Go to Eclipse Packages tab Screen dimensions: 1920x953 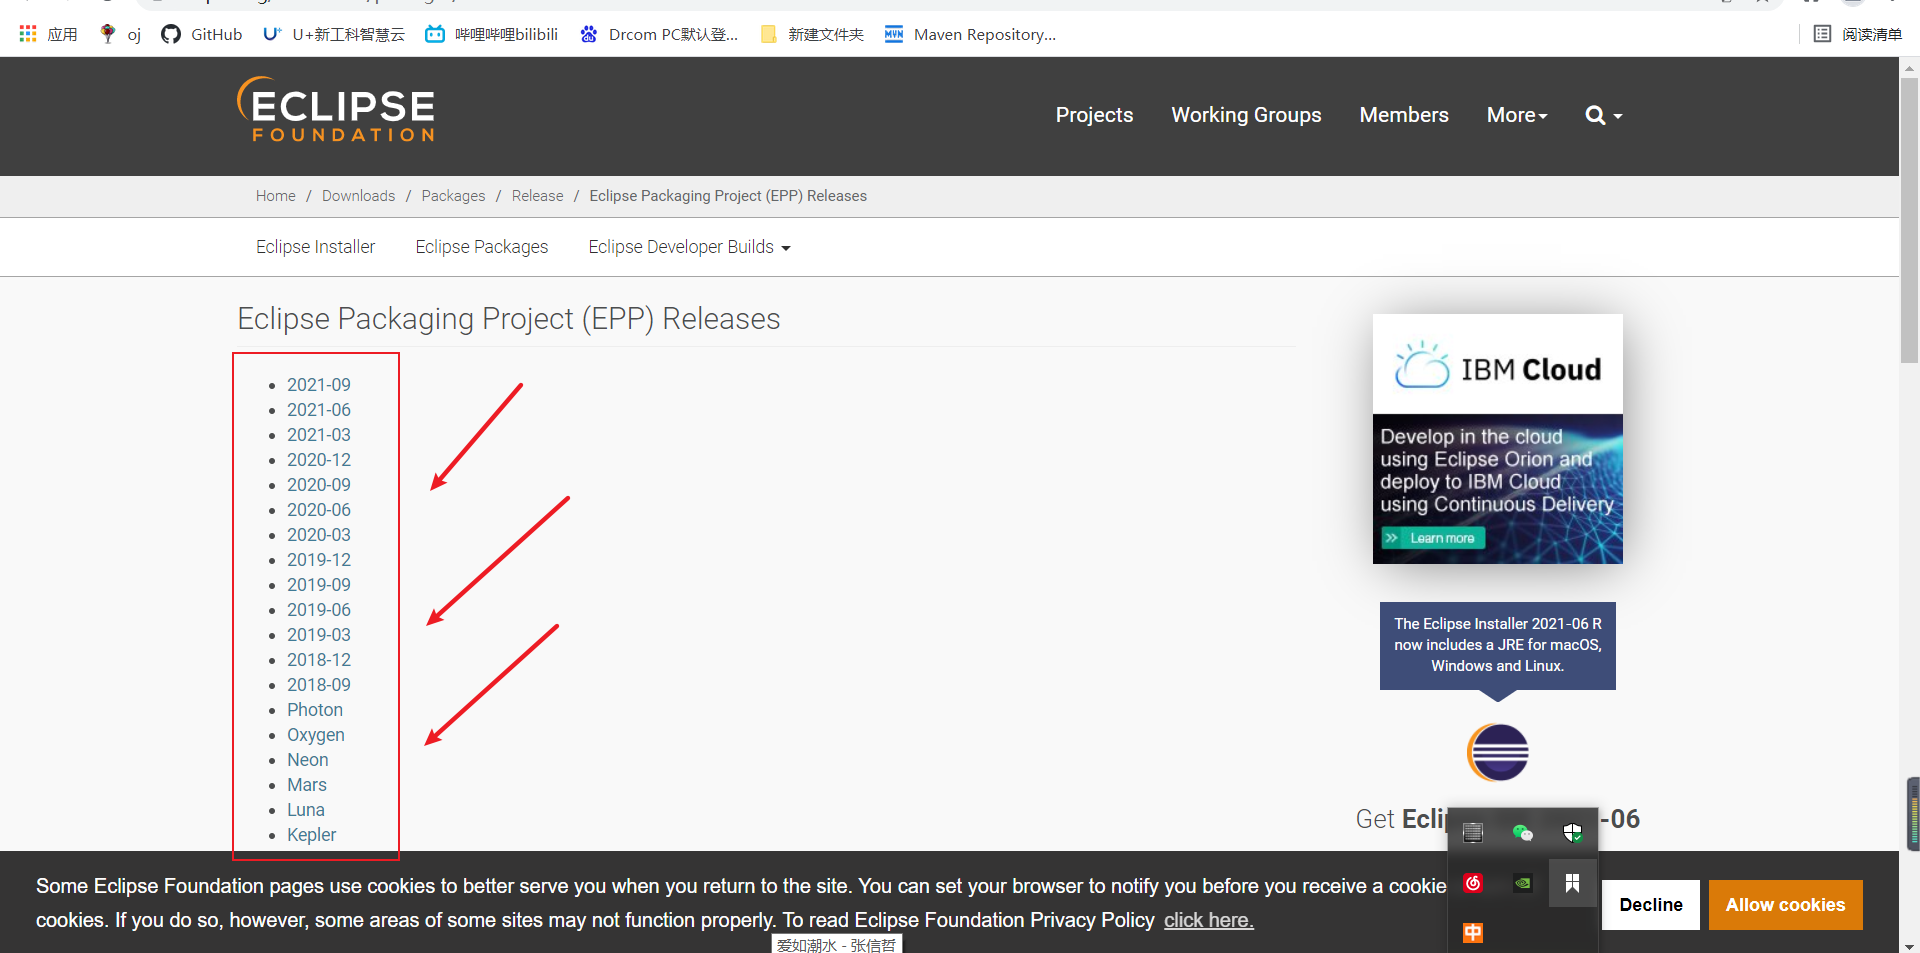[x=481, y=247]
